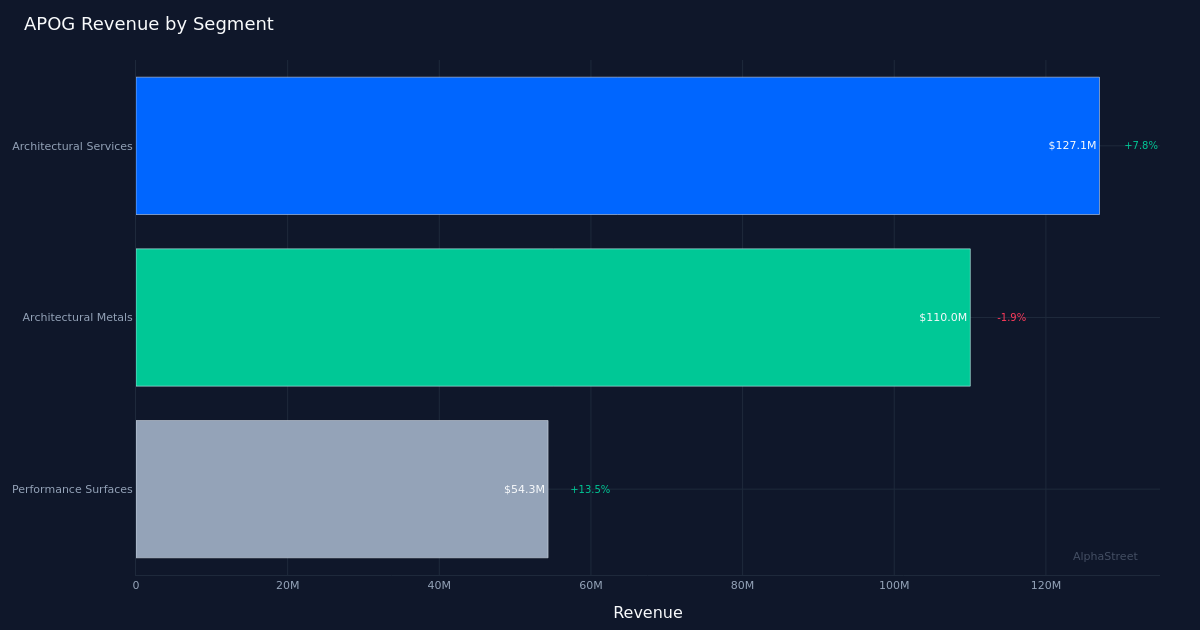Click the chart title APOG Revenue by Segment
This screenshot has height=630, width=1200.
(x=149, y=25)
